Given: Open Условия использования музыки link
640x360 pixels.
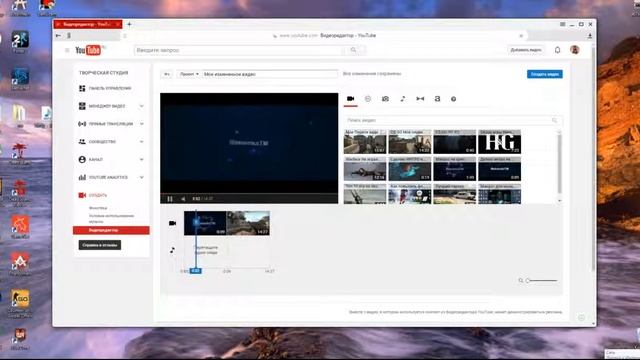Looking at the screenshot, I should [111, 218].
